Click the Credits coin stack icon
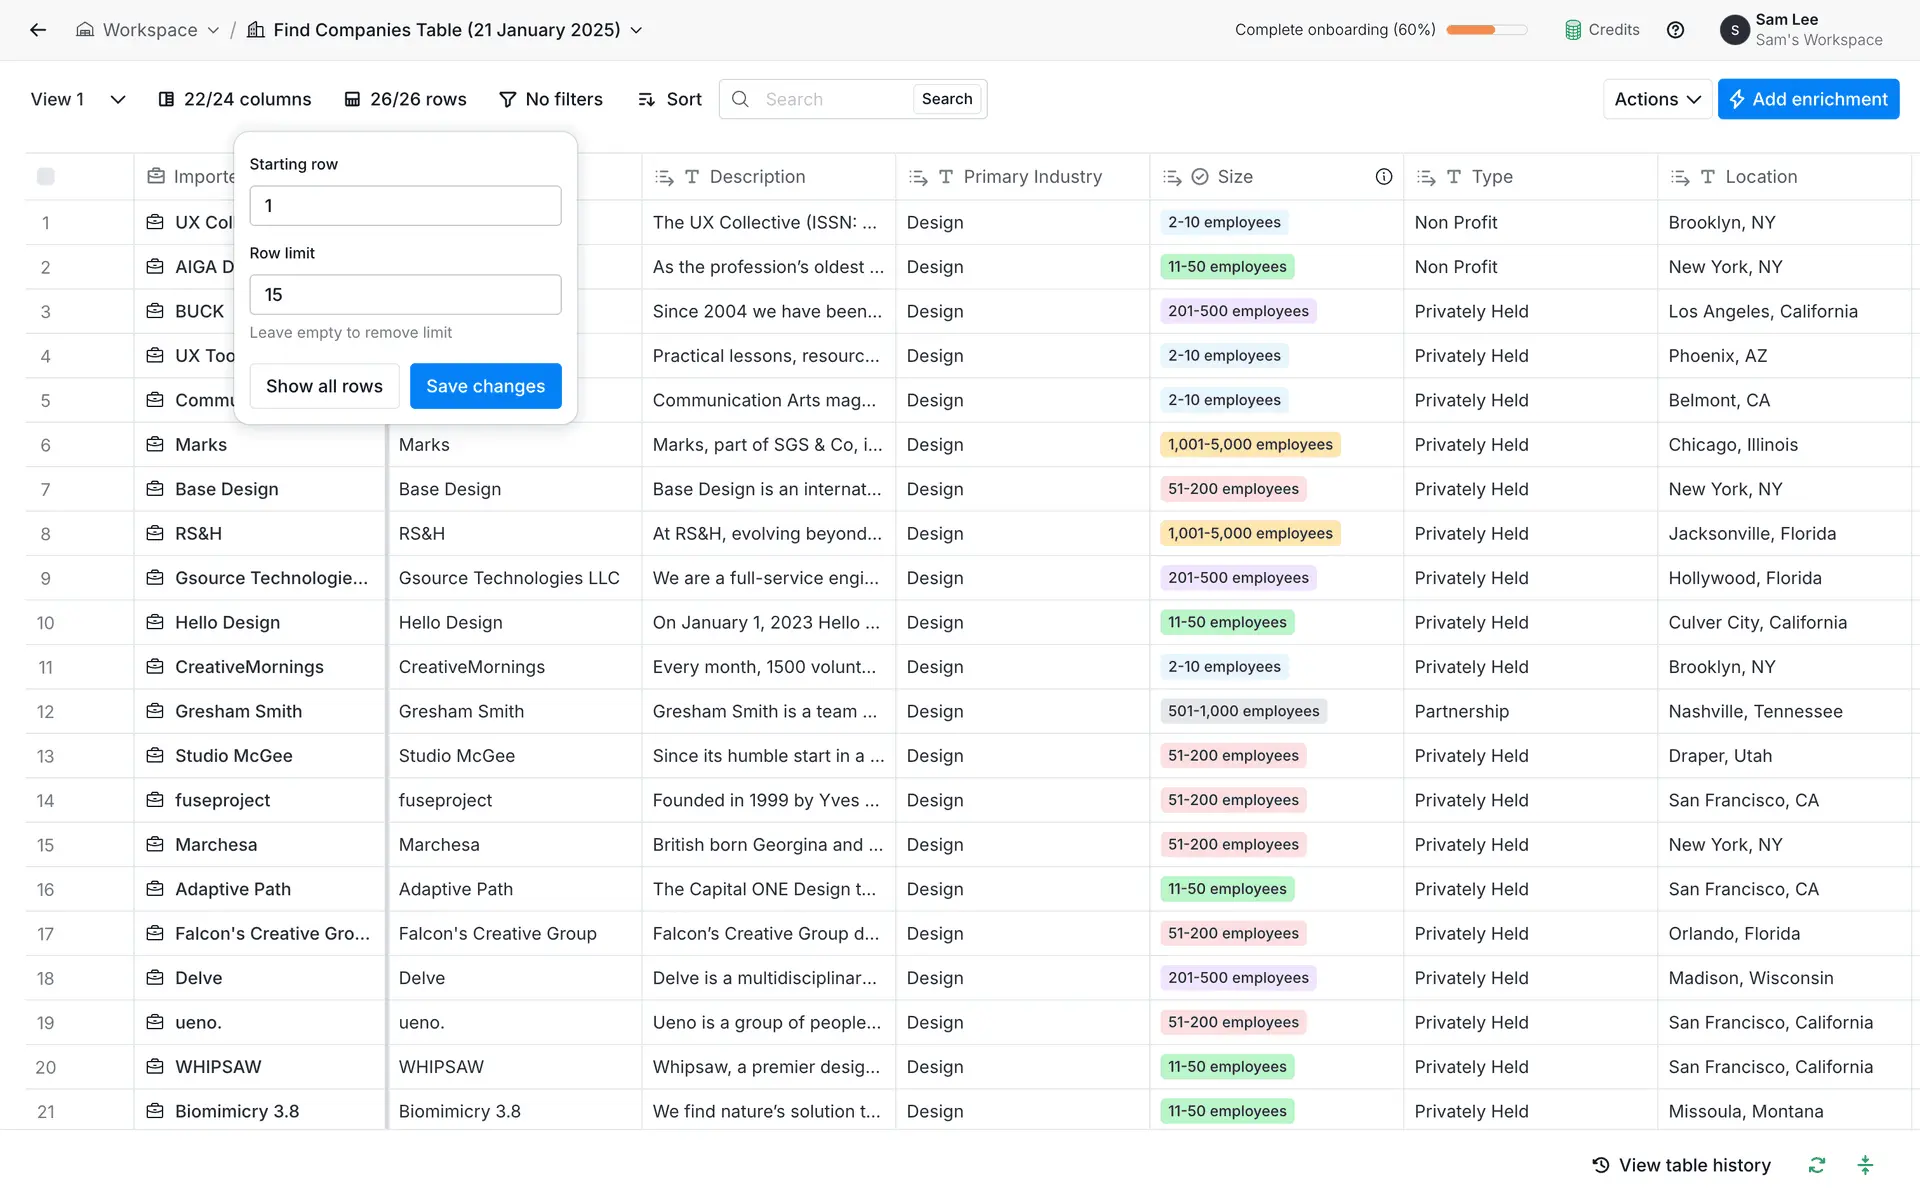This screenshot has height=1200, width=1920. pyautogui.click(x=1573, y=30)
